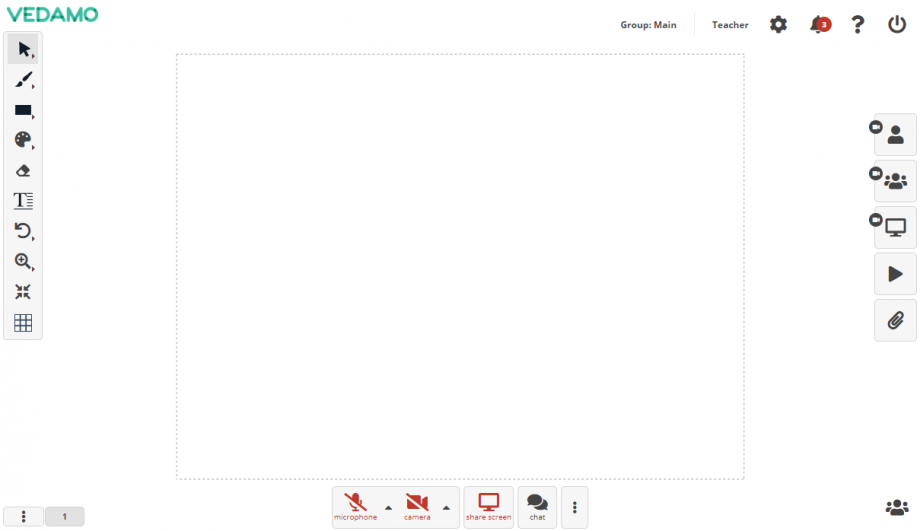The height and width of the screenshot is (531, 920).
Task: Toggle the whiteboard grid
Action: click(24, 323)
